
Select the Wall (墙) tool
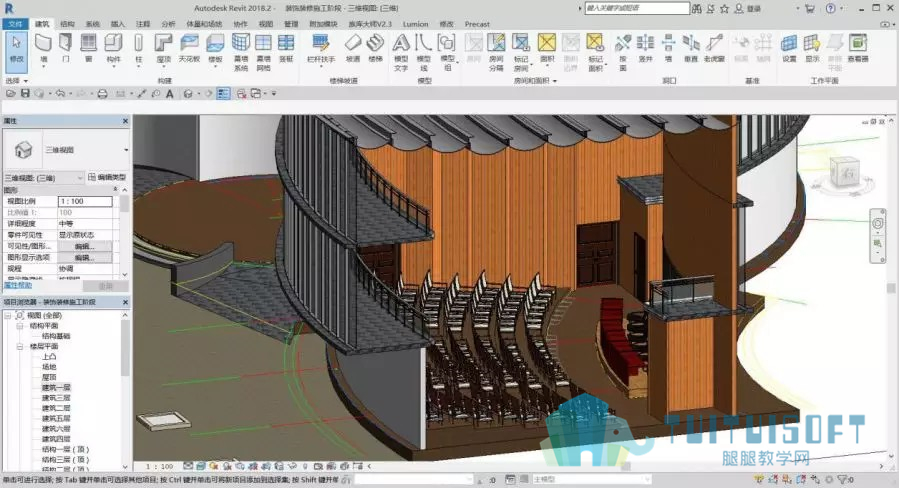(x=44, y=48)
